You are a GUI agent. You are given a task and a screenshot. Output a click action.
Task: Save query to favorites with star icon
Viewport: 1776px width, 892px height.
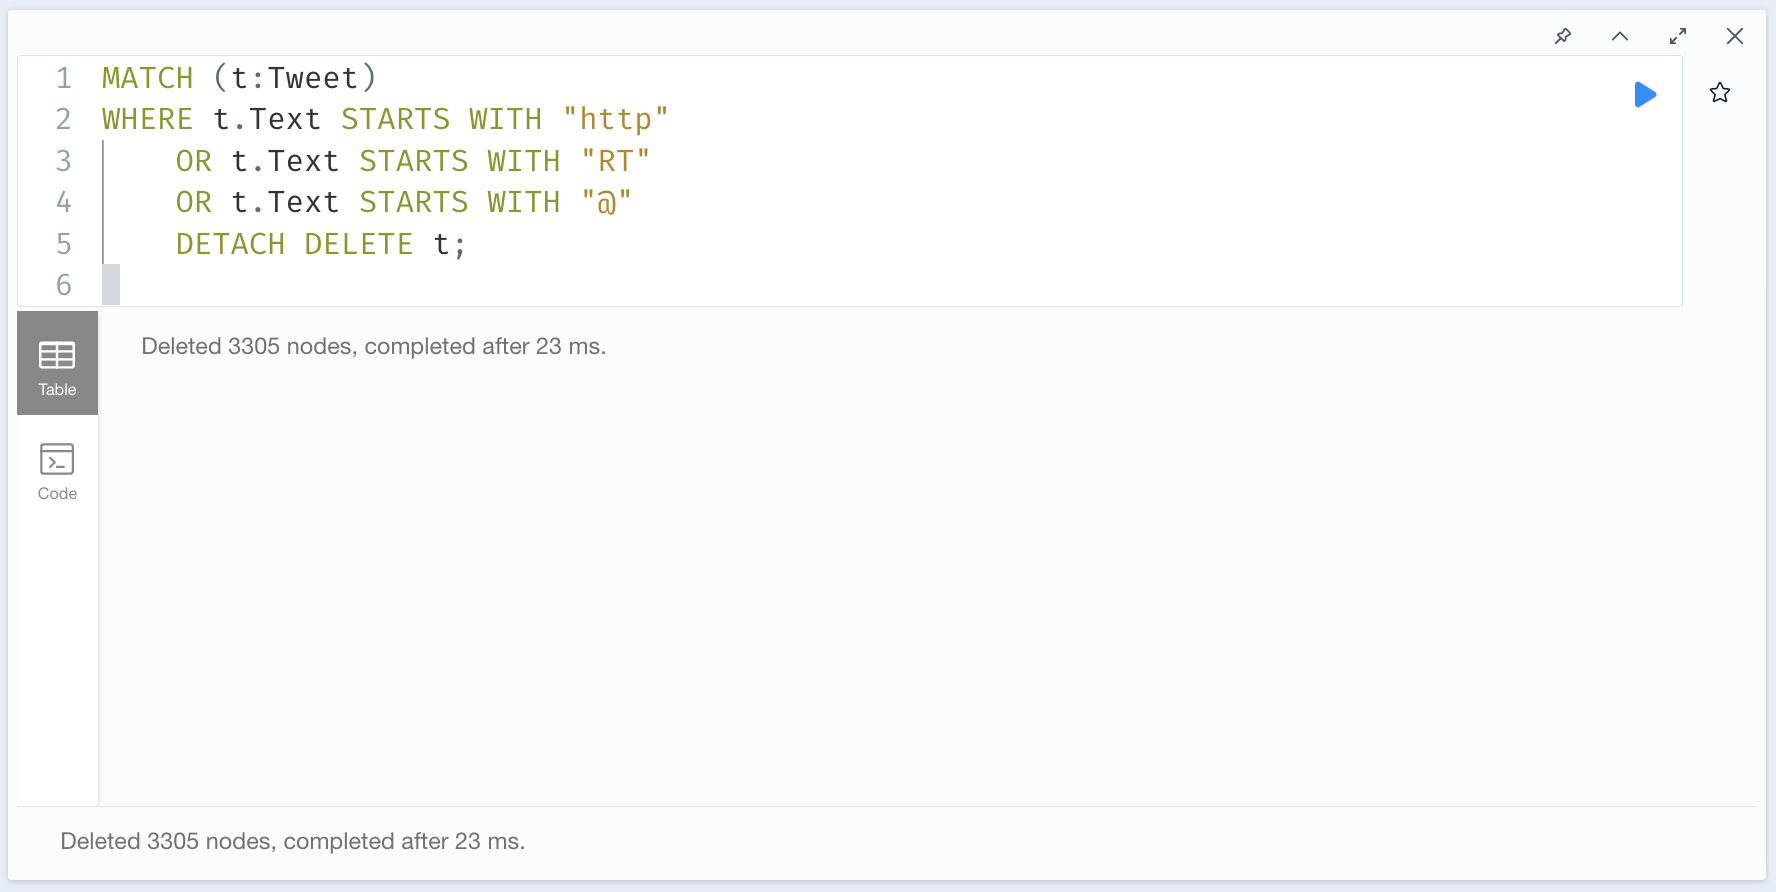(1720, 93)
